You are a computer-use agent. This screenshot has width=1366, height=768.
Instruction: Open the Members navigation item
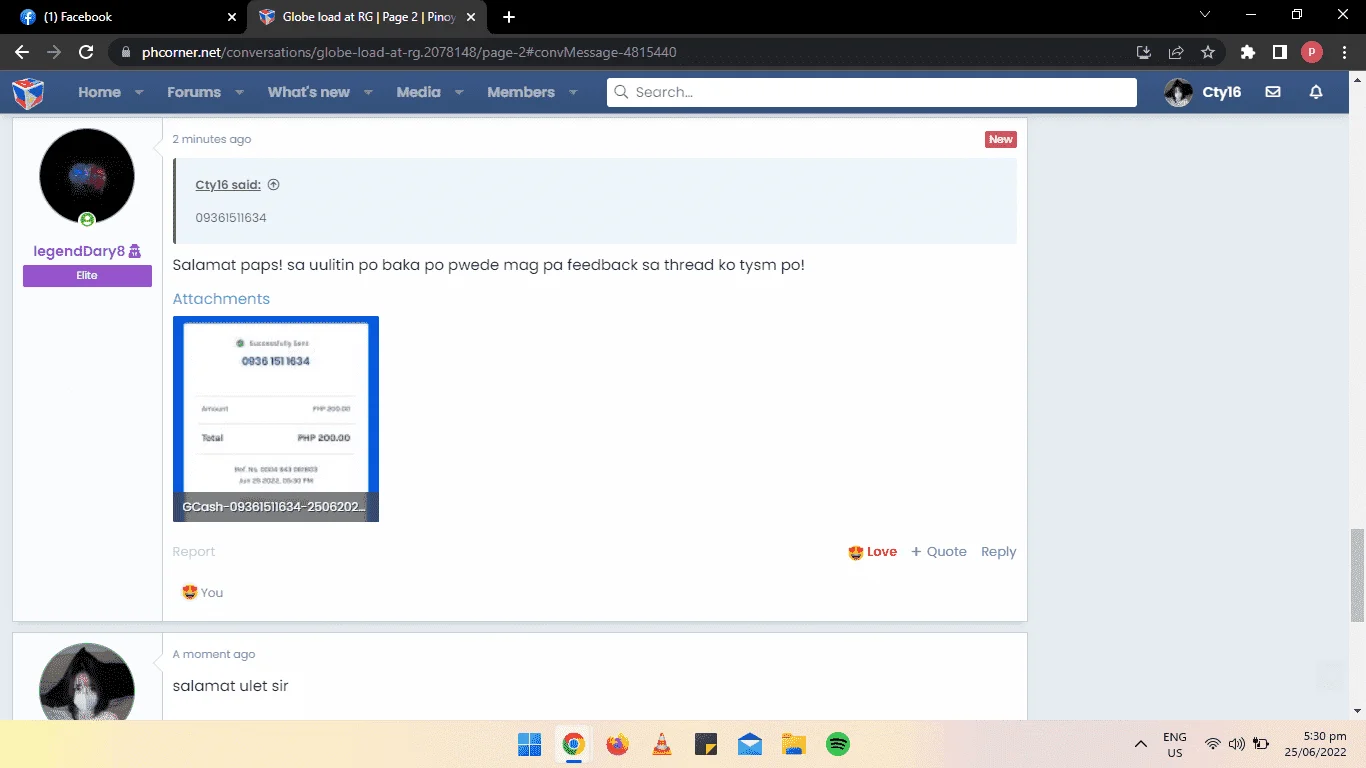(521, 92)
